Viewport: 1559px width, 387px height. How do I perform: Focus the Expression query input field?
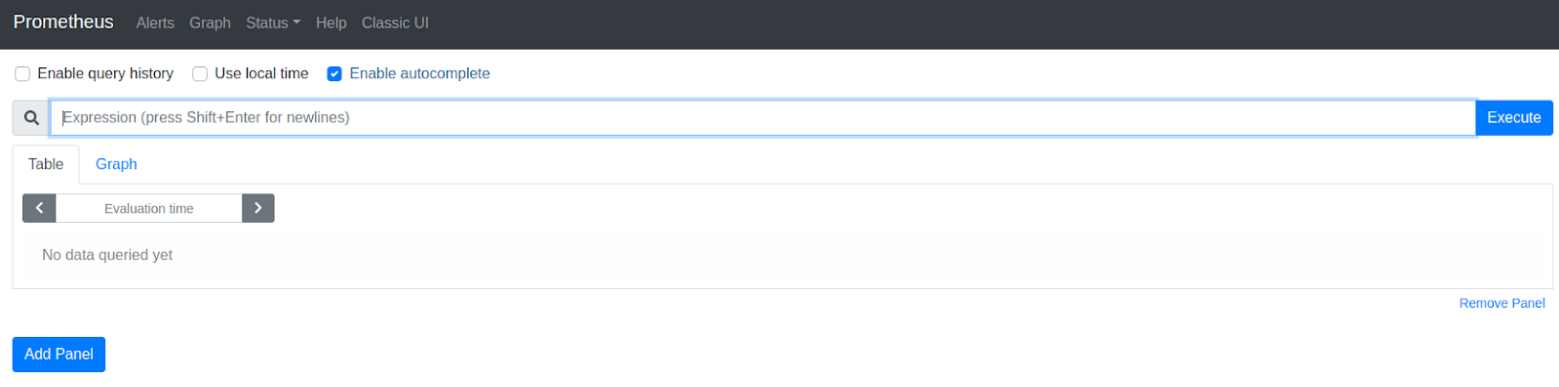pos(763,118)
